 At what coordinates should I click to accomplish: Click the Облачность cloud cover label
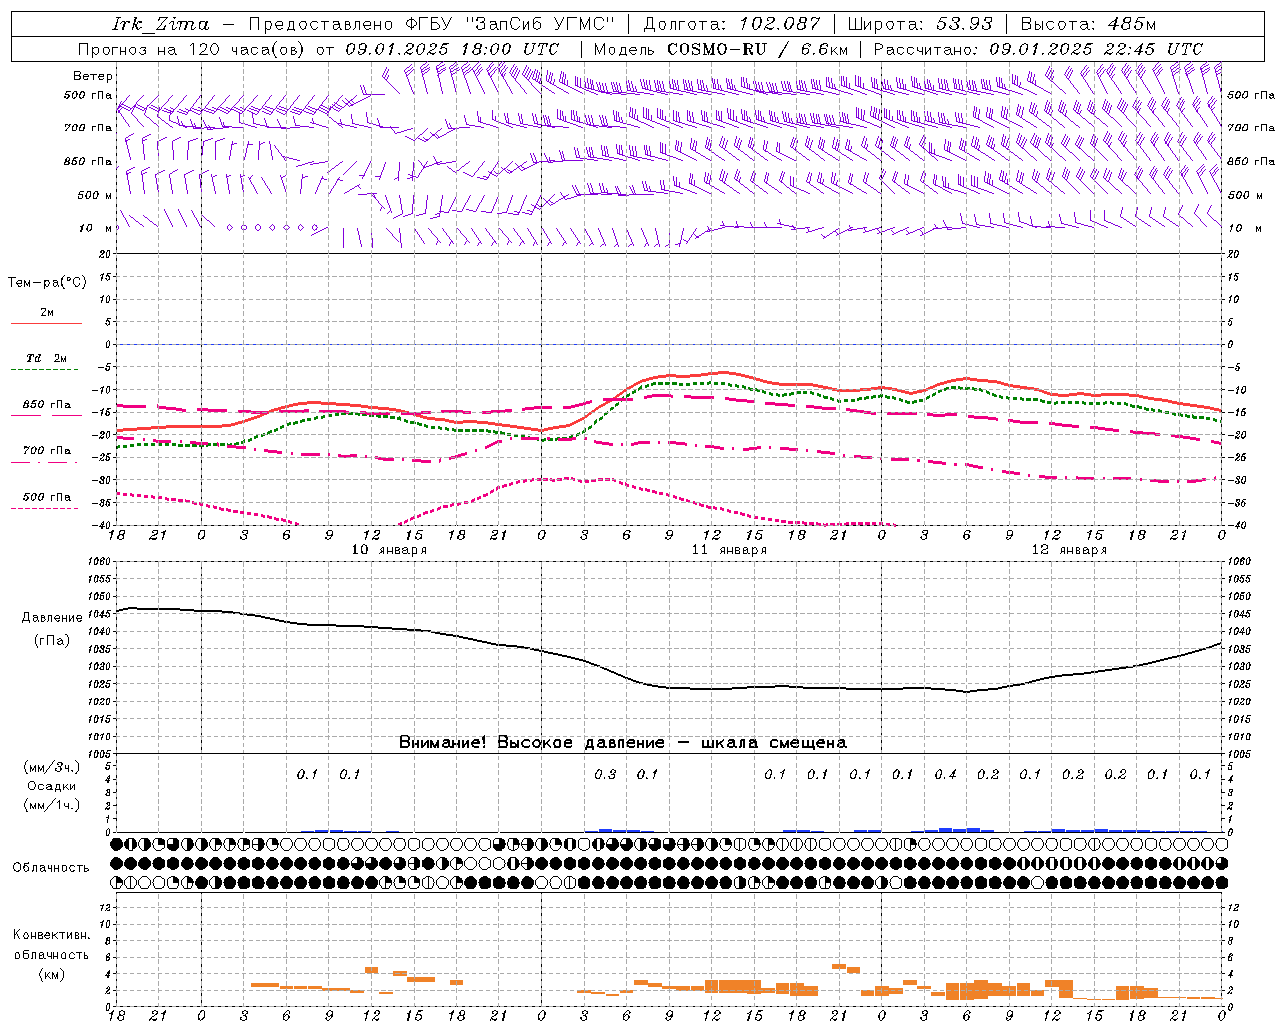(x=51, y=867)
